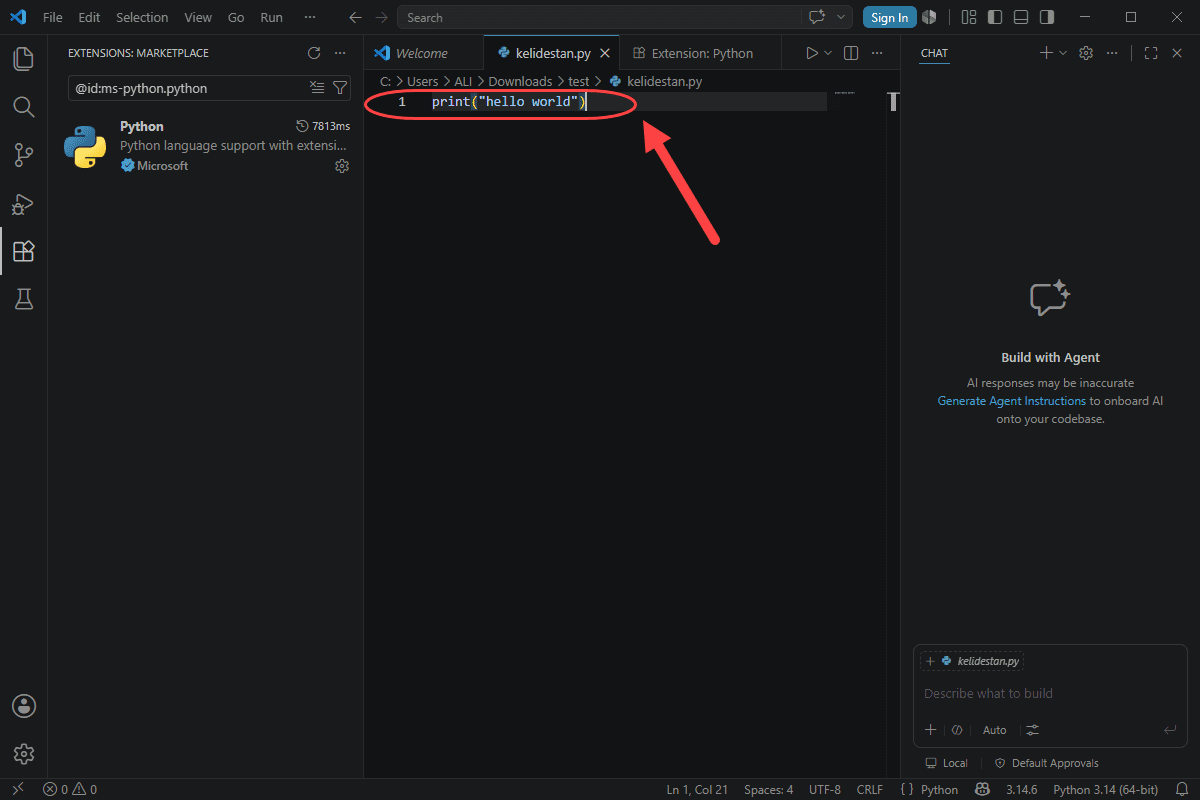The height and width of the screenshot is (800, 1200).
Task: Open Copilot status icon in status bar
Action: coord(983,789)
